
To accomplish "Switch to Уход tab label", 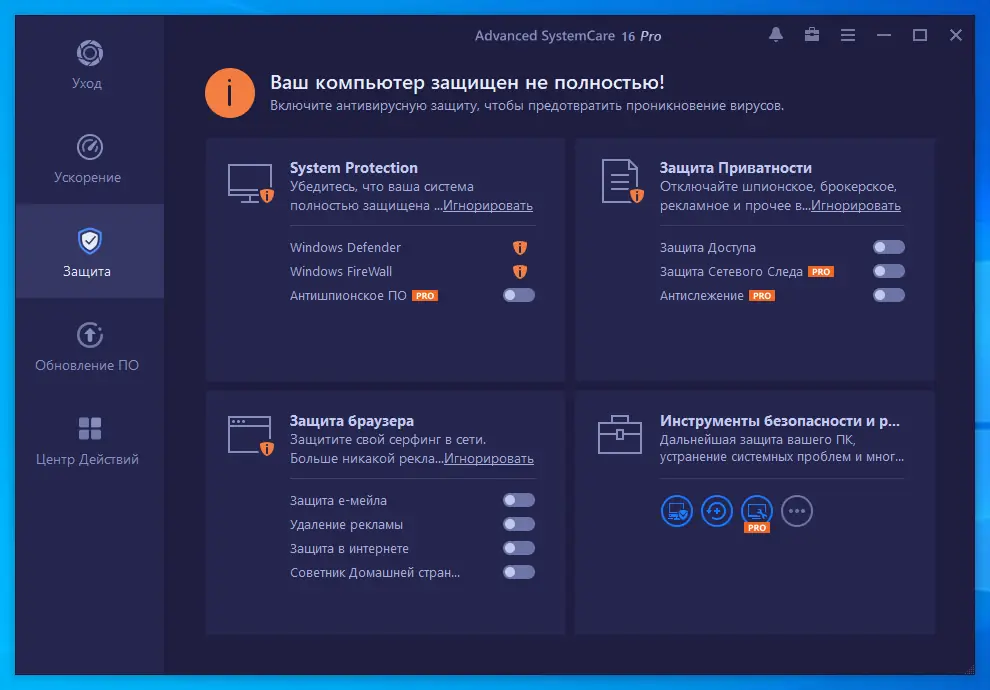I will pyautogui.click(x=87, y=83).
